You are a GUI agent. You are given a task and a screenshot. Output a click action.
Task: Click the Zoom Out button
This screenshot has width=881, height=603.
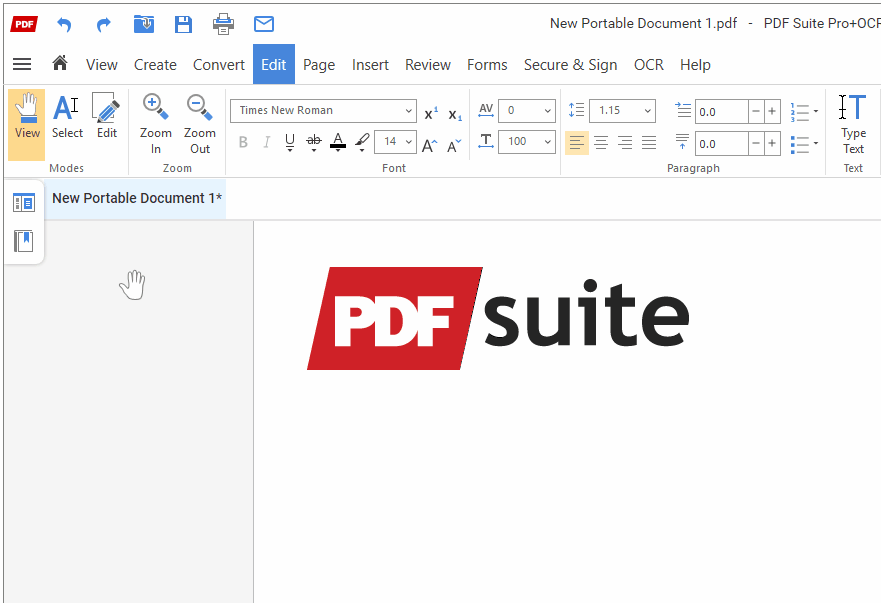tap(200, 124)
